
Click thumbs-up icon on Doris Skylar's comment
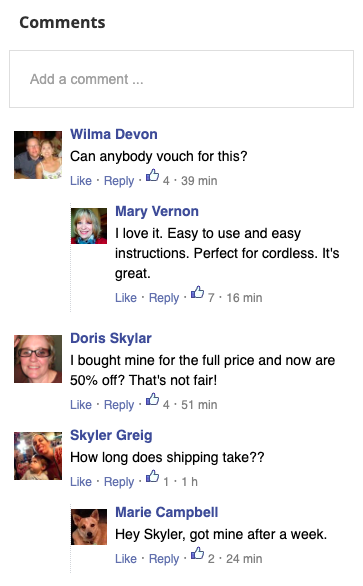[152, 399]
